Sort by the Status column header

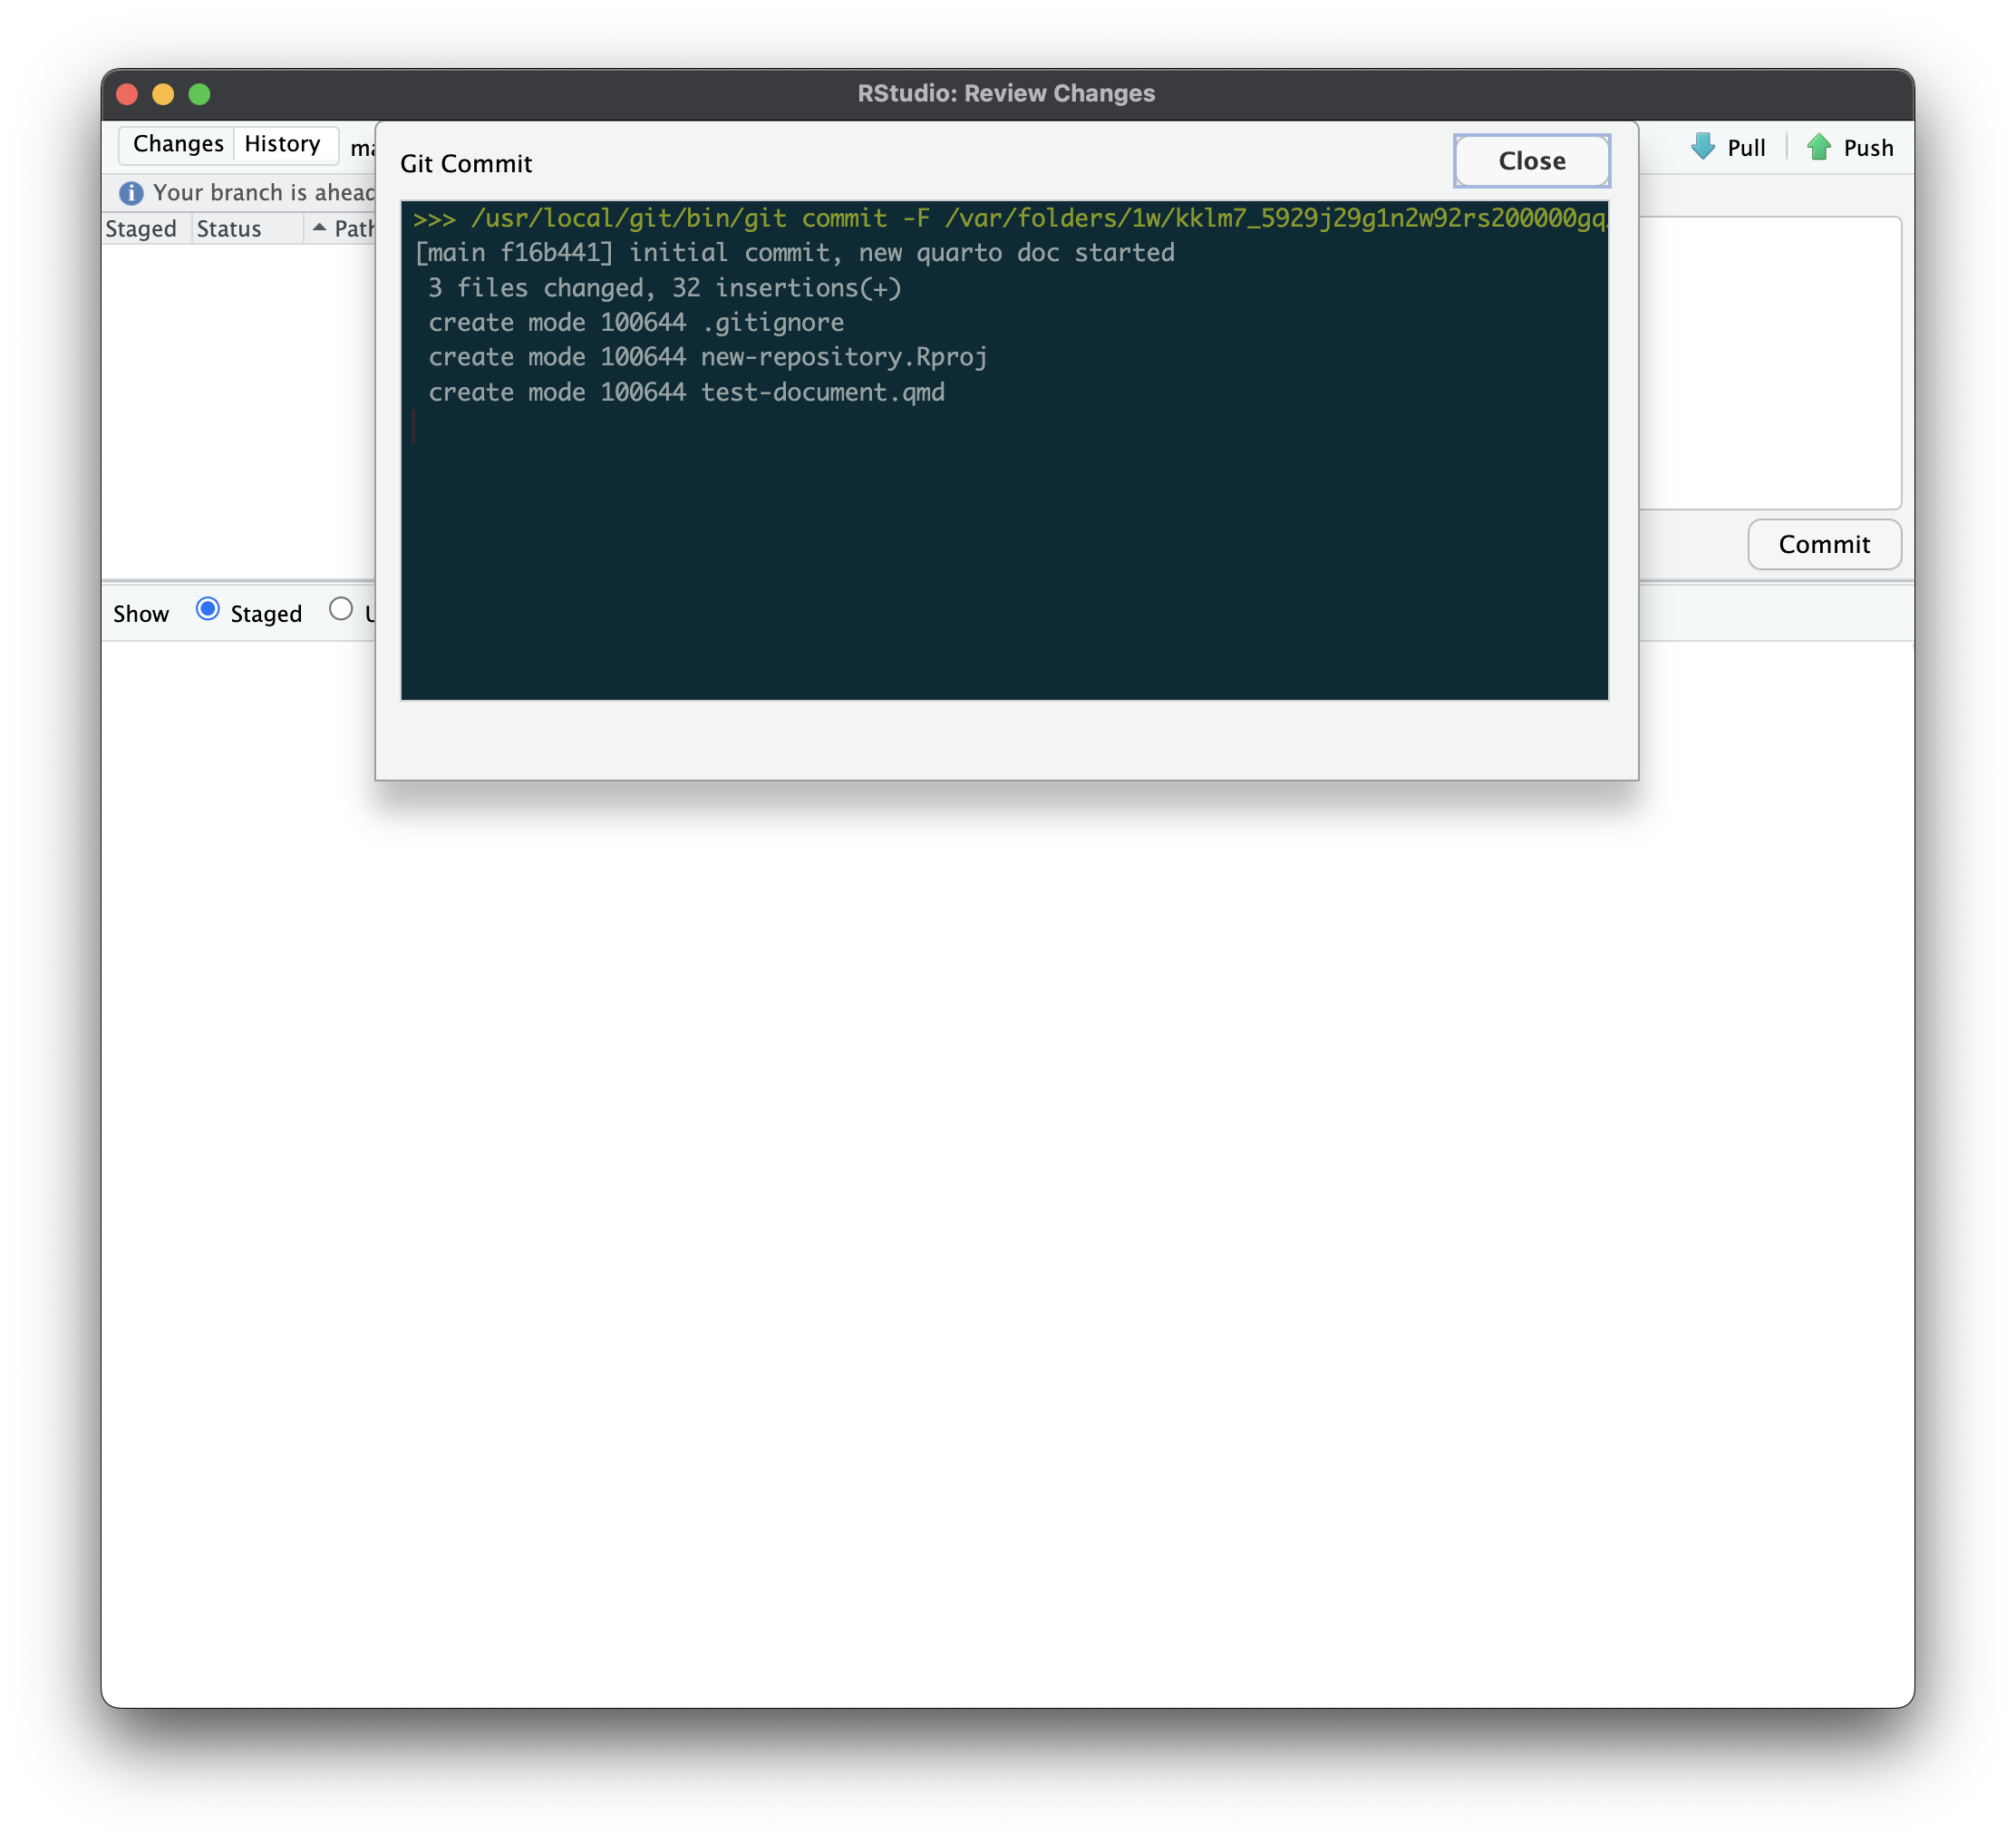click(x=229, y=229)
